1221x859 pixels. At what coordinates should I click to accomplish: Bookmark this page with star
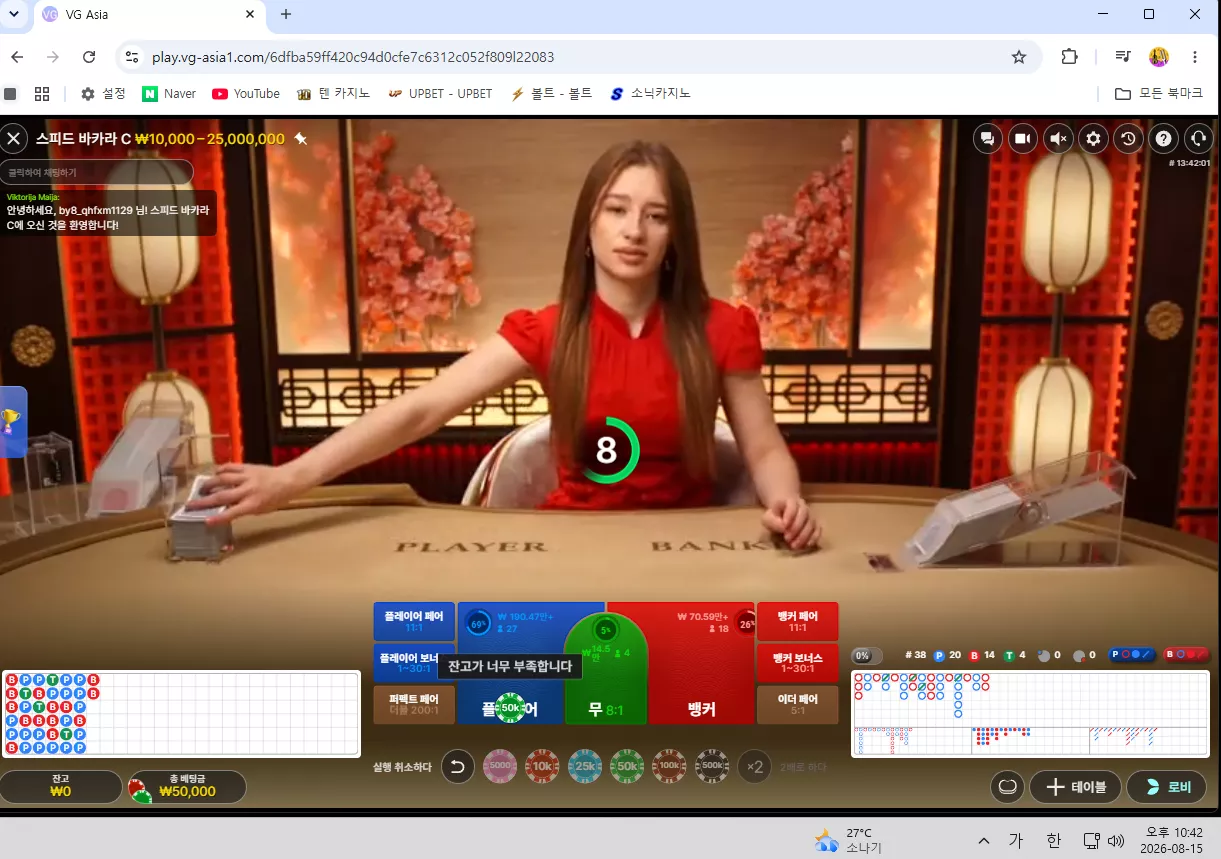1019,57
